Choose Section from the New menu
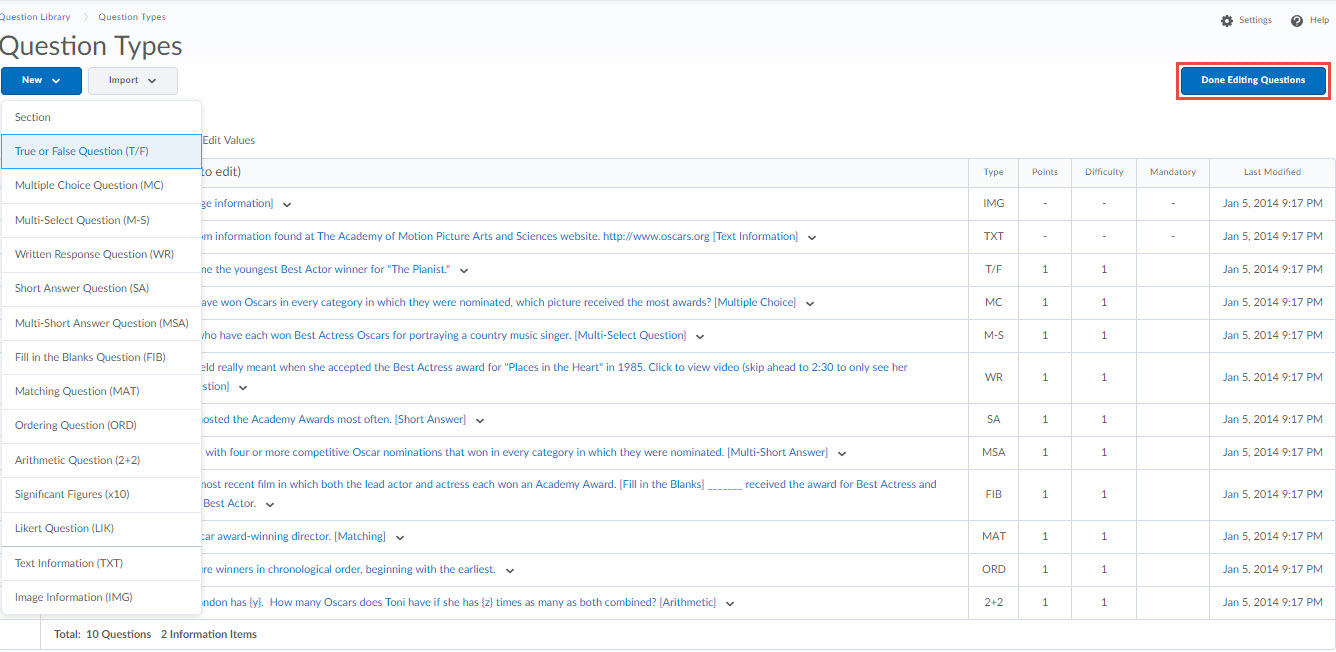 pos(31,116)
